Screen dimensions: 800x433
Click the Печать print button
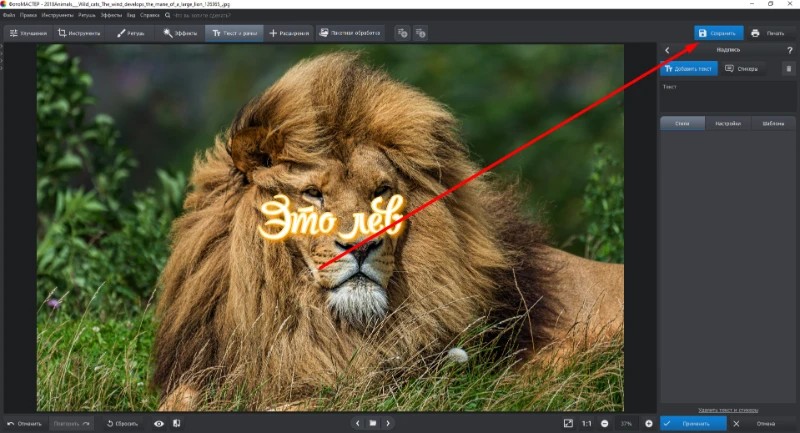pos(768,33)
